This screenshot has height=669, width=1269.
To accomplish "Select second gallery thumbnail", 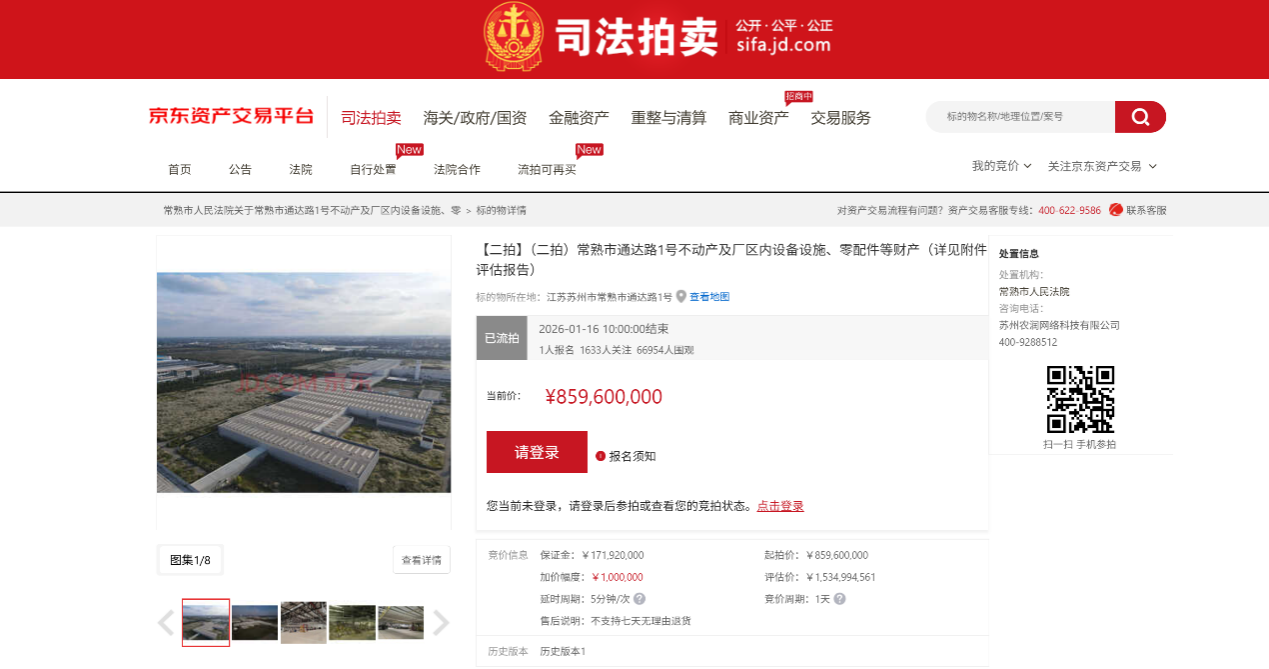I will coord(255,623).
